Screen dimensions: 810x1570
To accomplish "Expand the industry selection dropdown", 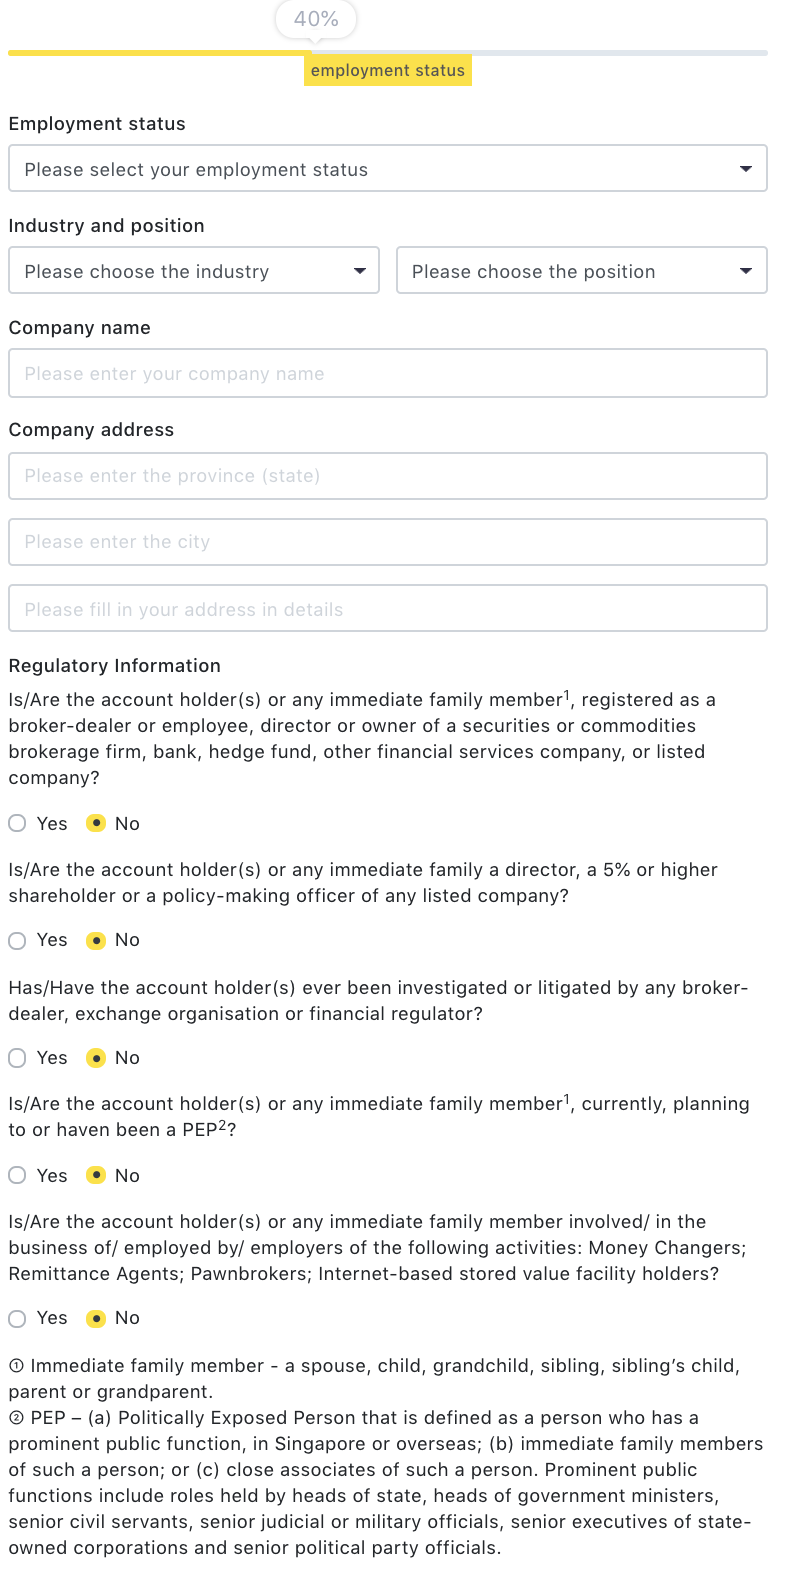I will click(x=193, y=271).
